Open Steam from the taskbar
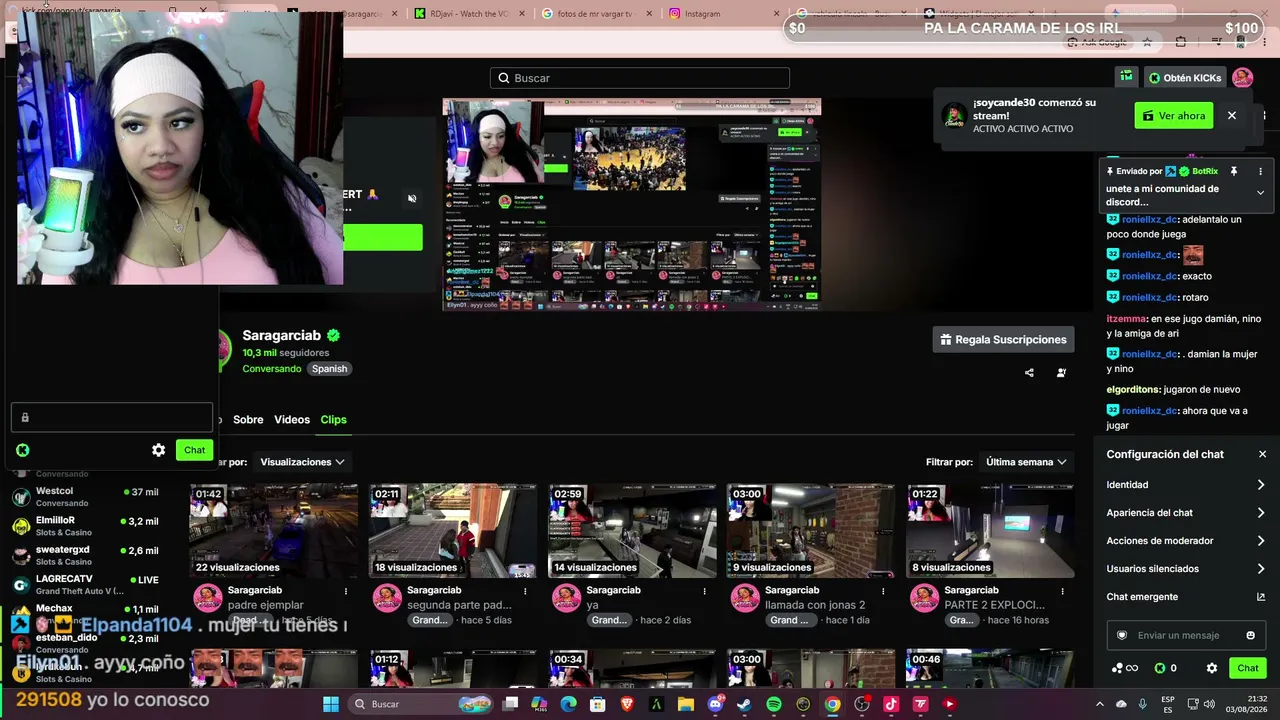 pos(744,704)
